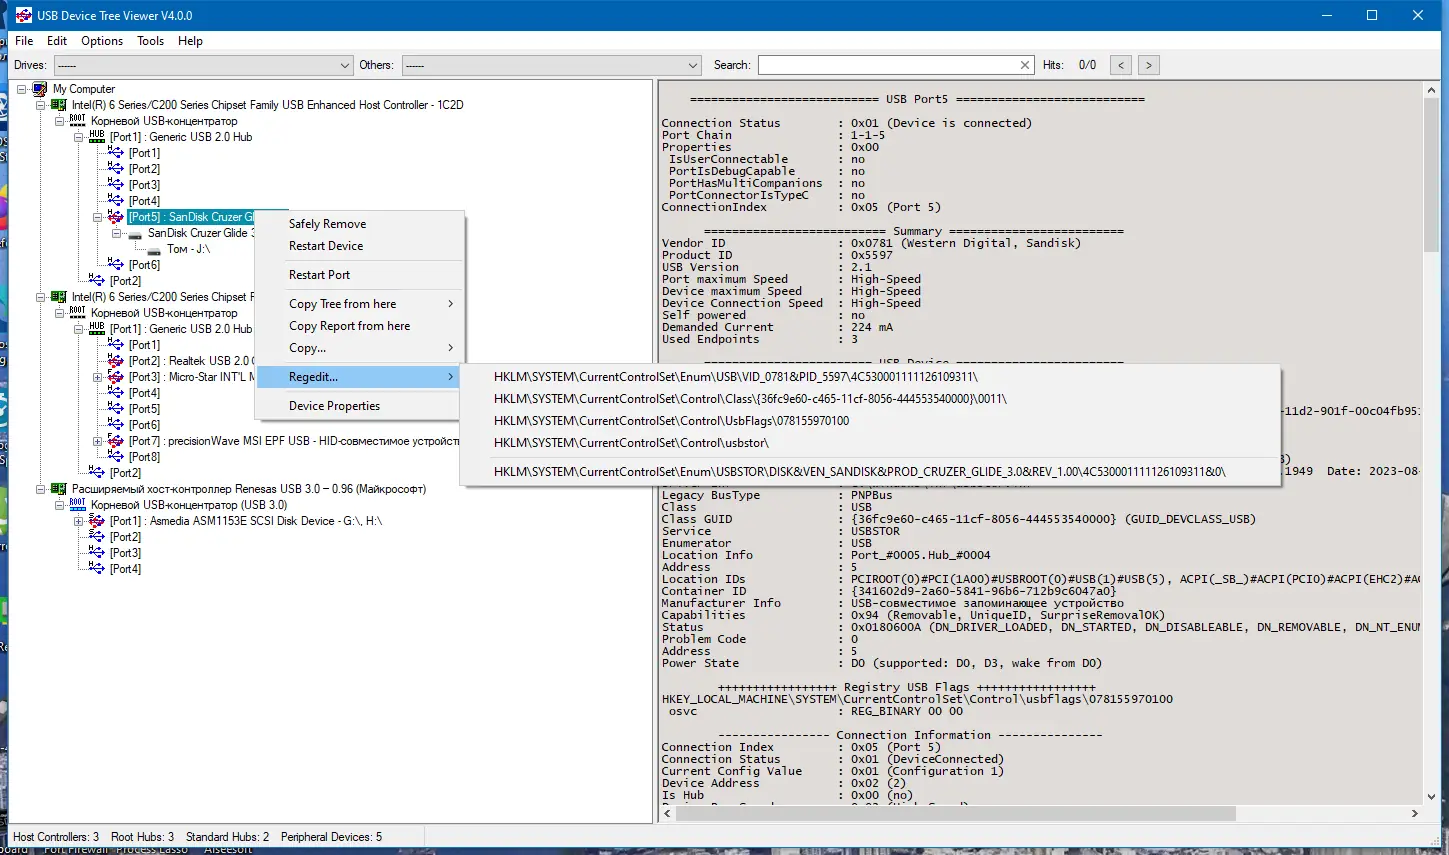Click the drive icon beside Том - J:\
Image resolution: width=1449 pixels, height=855 pixels.
(x=154, y=249)
